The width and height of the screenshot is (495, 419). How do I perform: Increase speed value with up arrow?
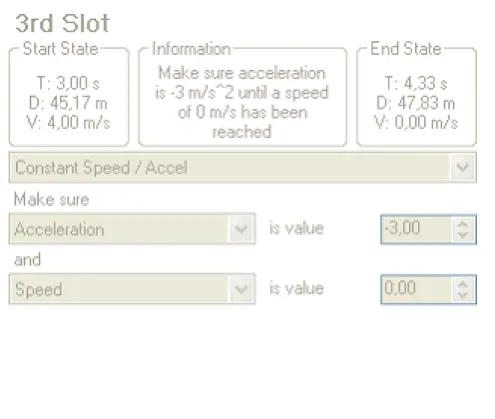pyautogui.click(x=463, y=284)
